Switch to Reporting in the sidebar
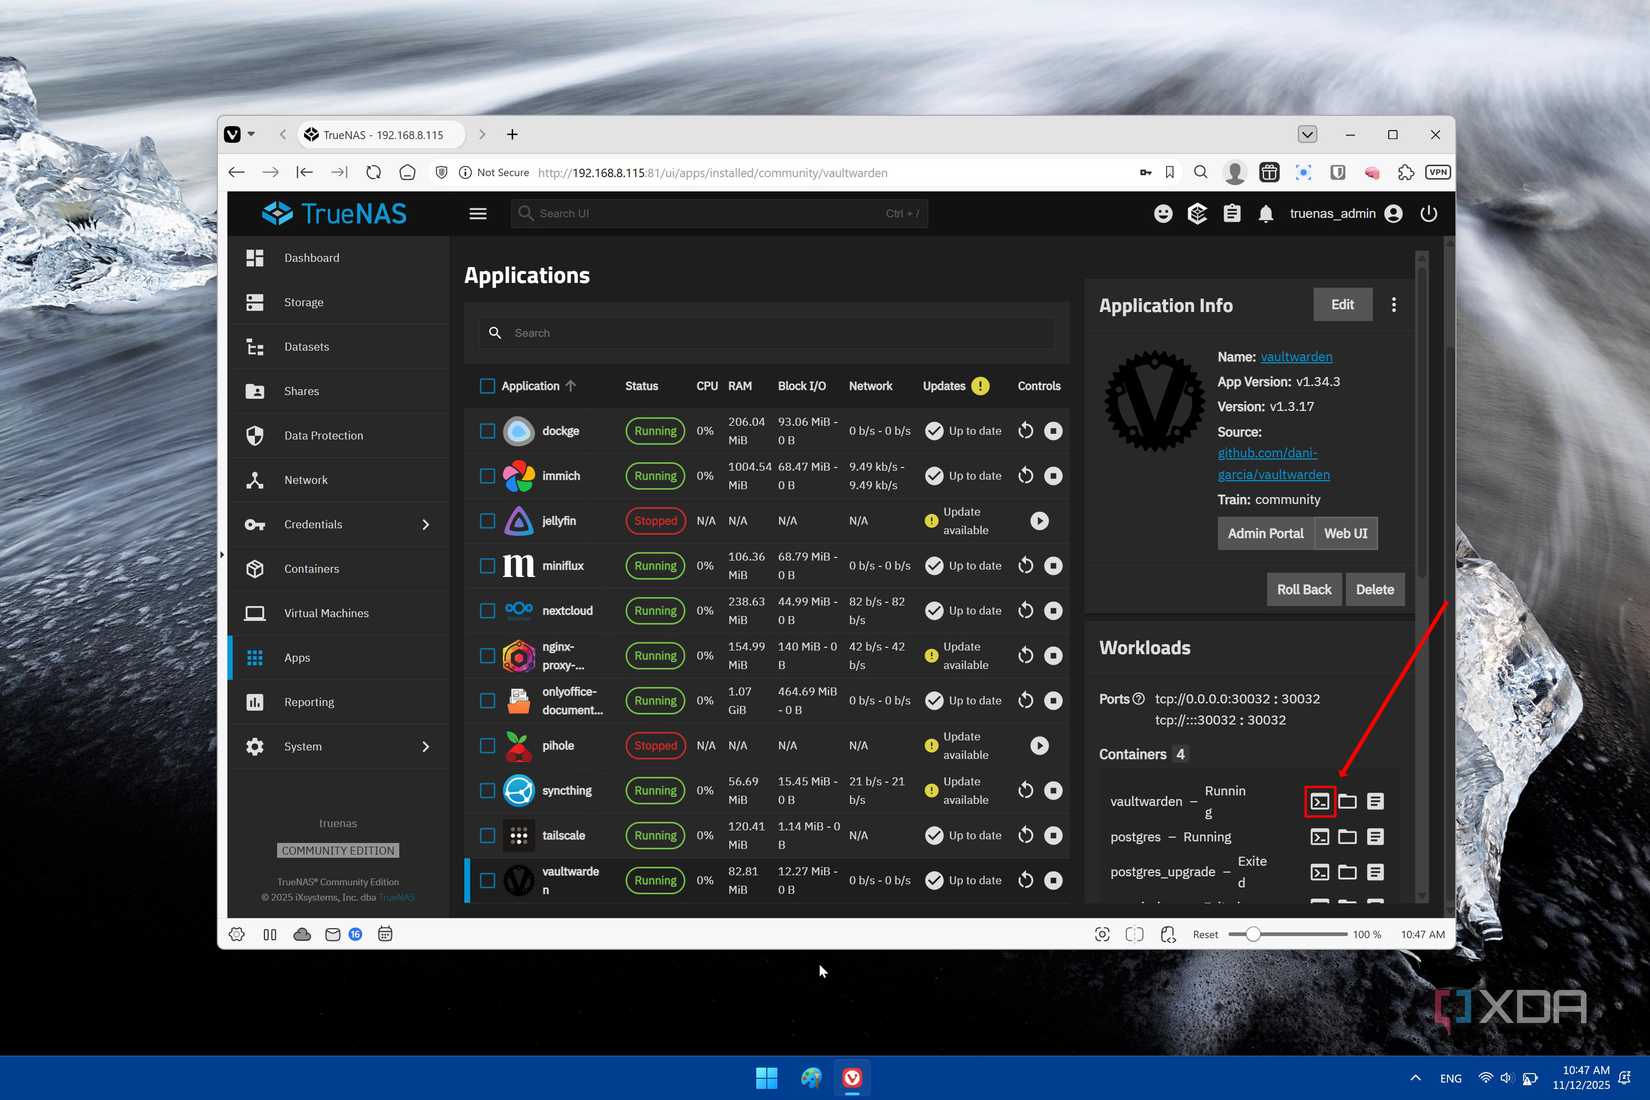 pos(340,703)
